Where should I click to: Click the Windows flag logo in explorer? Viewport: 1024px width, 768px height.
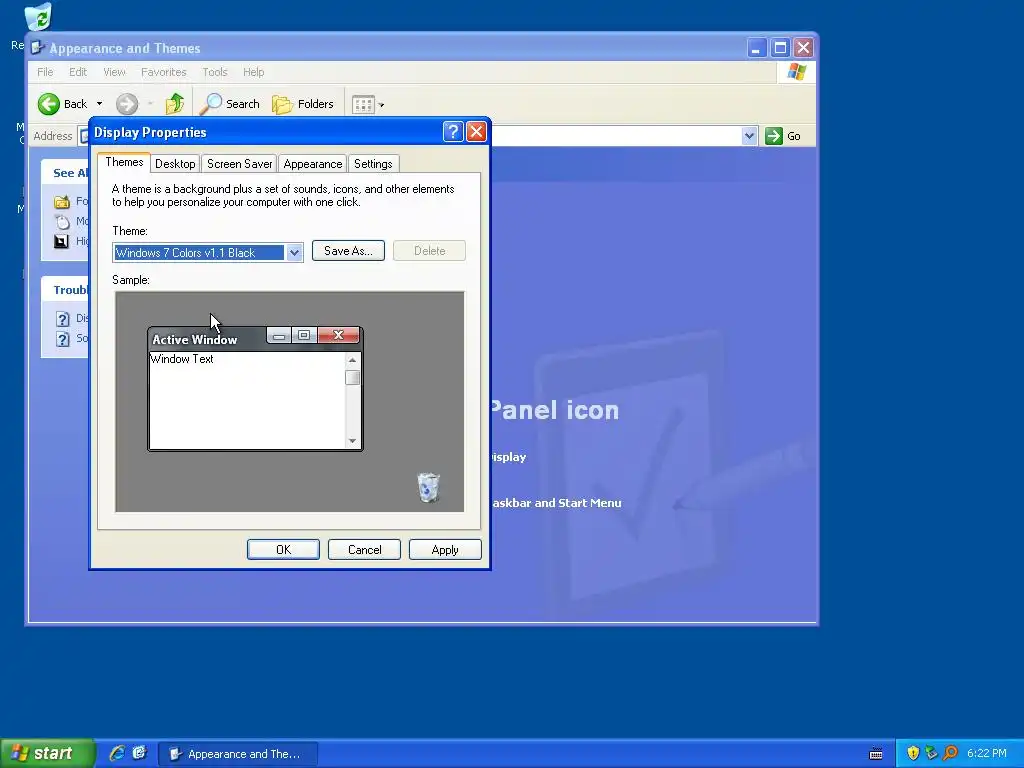click(796, 72)
